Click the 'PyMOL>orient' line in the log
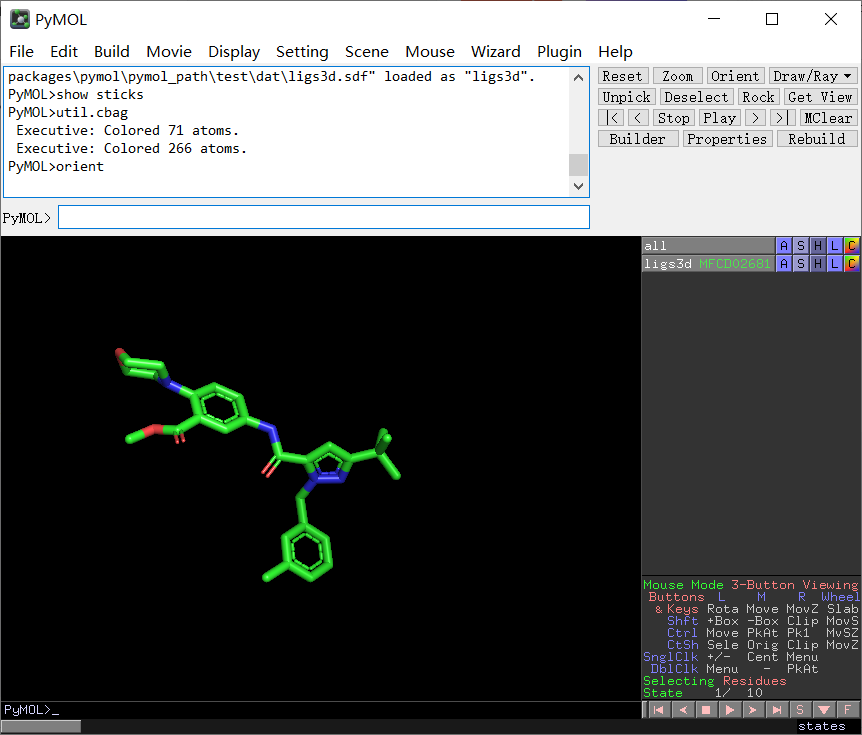The width and height of the screenshot is (862, 735). point(56,167)
